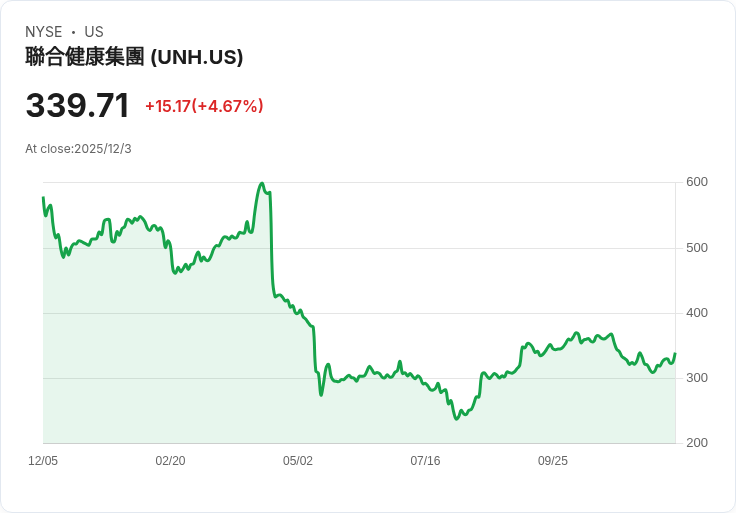Select the +15.17(+4.67%) price change text
This screenshot has width=736, height=513.
204,106
